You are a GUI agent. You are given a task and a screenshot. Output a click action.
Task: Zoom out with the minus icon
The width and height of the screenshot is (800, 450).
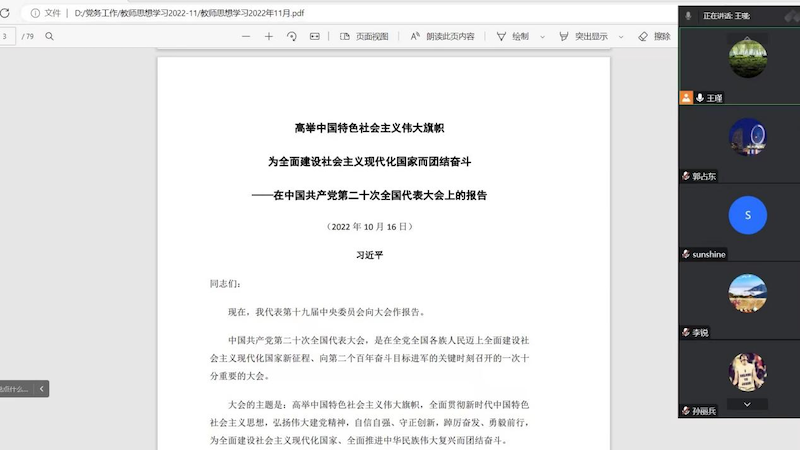coord(246,36)
